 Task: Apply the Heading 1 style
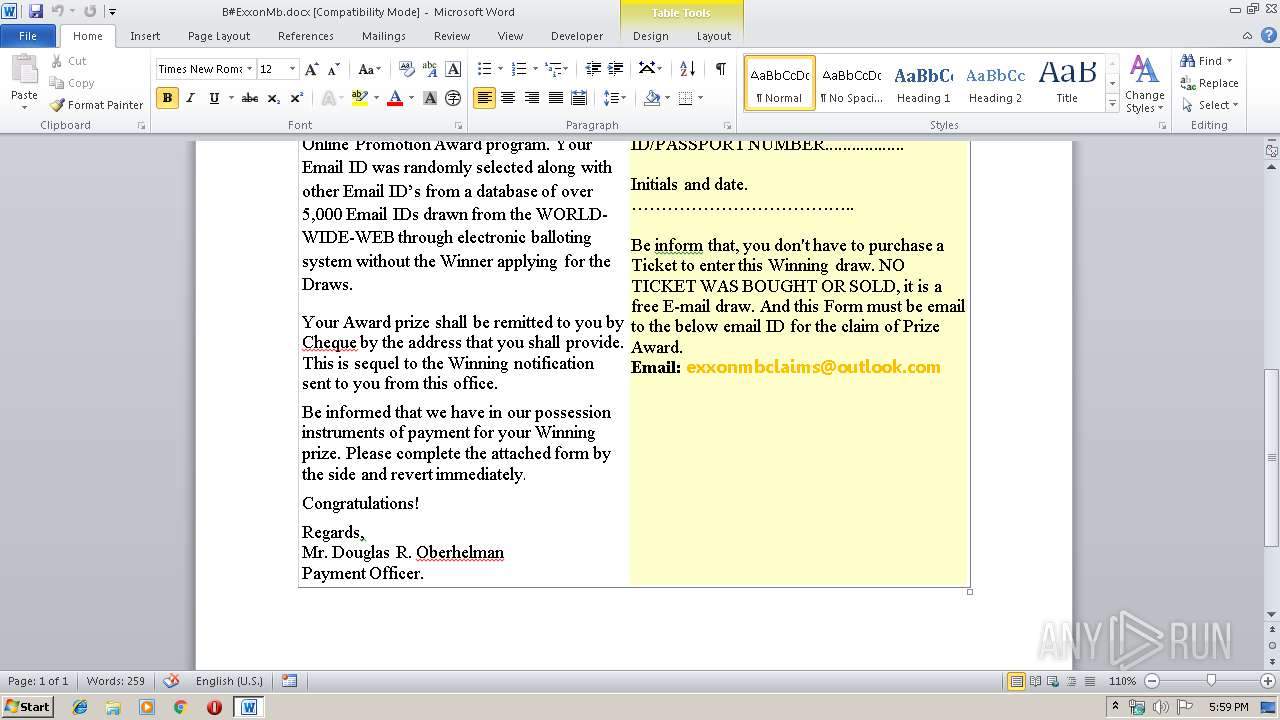click(923, 83)
